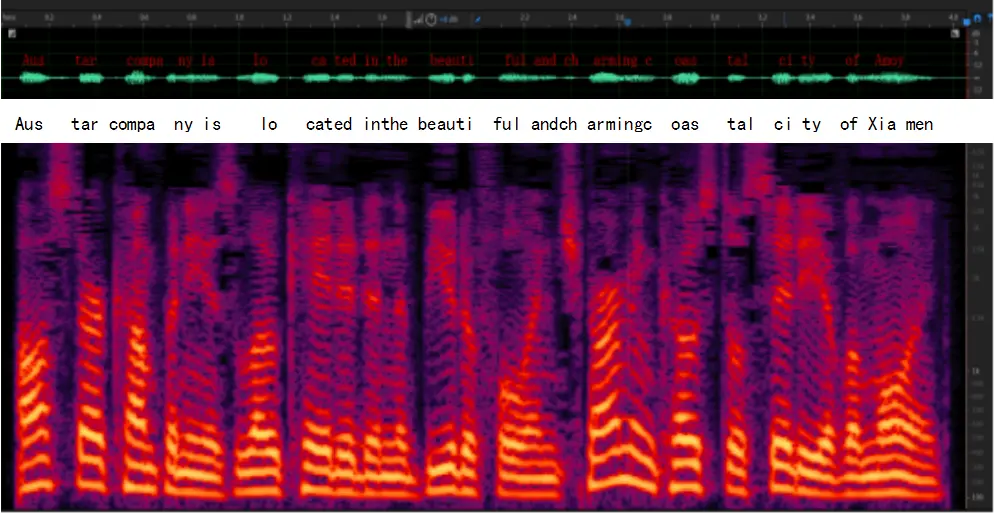Click the +0 dB gain value field

(450, 19)
